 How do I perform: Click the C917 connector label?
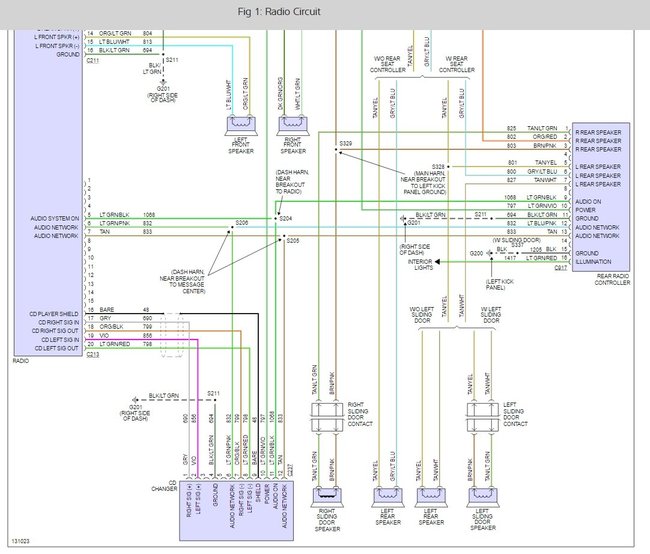click(x=560, y=268)
